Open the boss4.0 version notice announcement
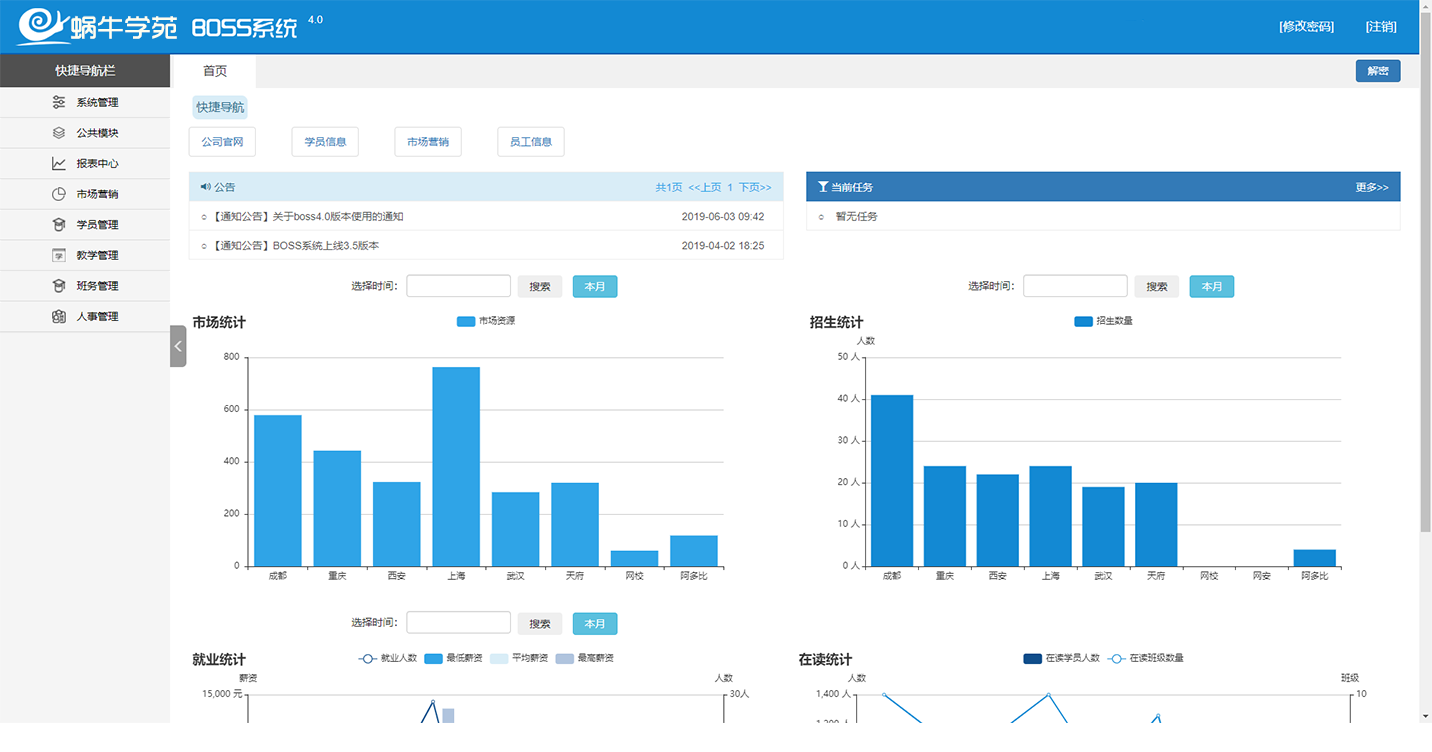The image size is (1432, 752). click(308, 216)
